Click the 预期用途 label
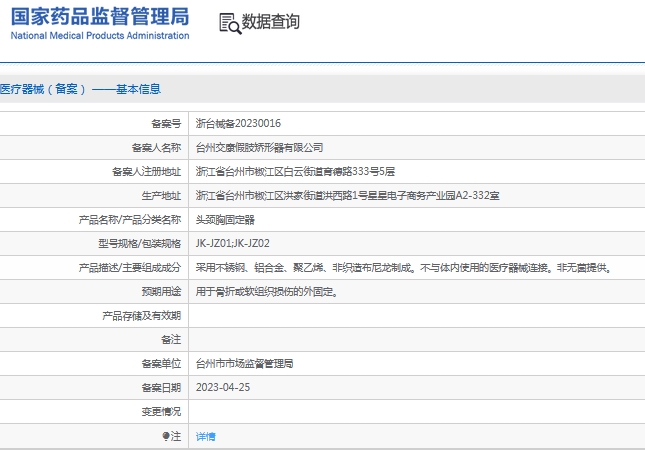645x456 pixels. click(161, 292)
